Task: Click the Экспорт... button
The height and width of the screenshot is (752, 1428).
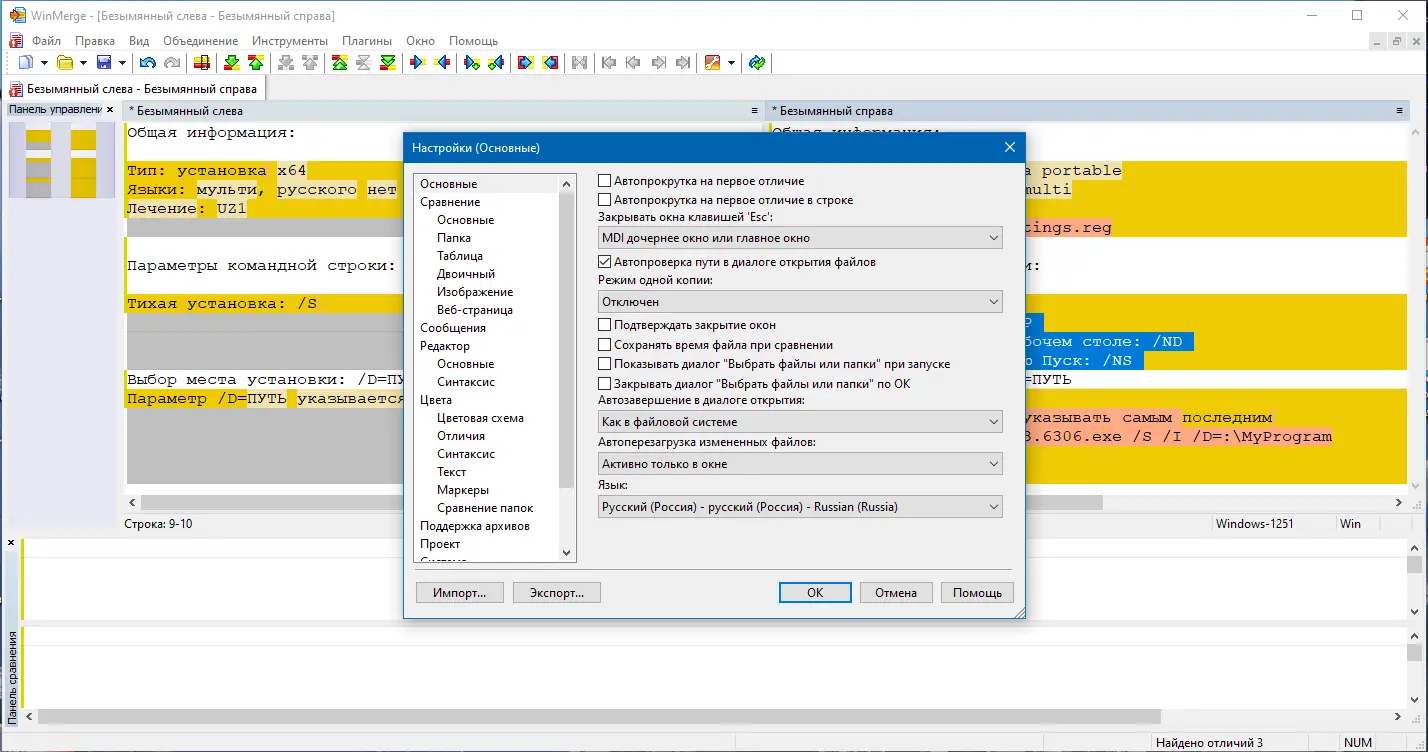Action: [556, 593]
